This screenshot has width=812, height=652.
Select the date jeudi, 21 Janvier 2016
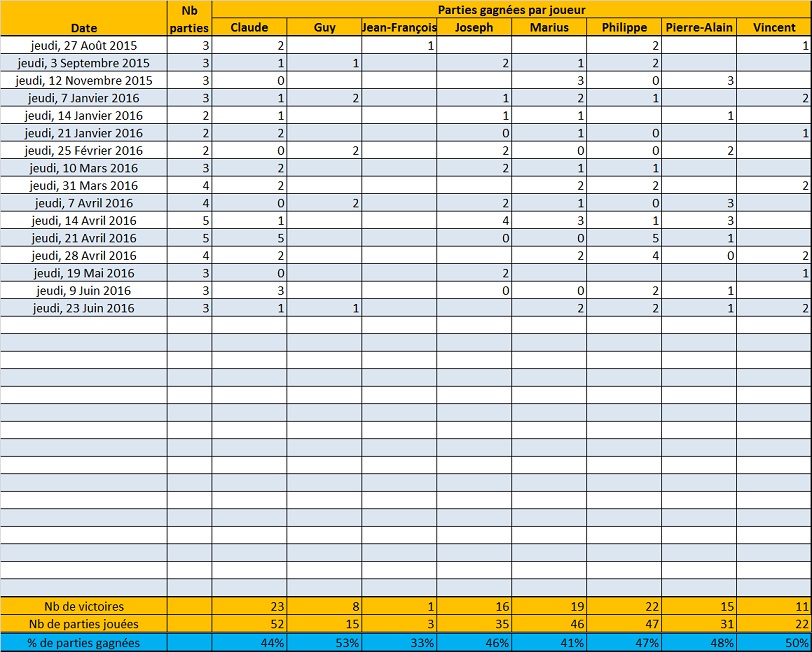click(83, 133)
